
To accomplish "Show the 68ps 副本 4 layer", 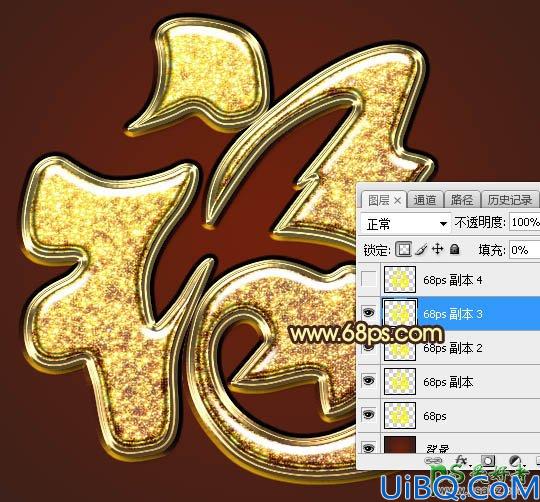I will [x=368, y=279].
